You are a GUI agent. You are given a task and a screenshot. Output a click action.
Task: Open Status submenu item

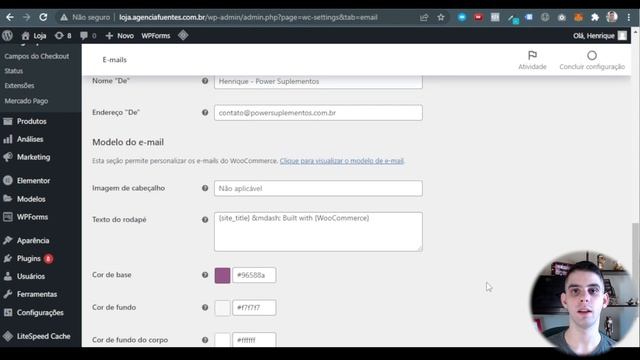[x=13, y=71]
